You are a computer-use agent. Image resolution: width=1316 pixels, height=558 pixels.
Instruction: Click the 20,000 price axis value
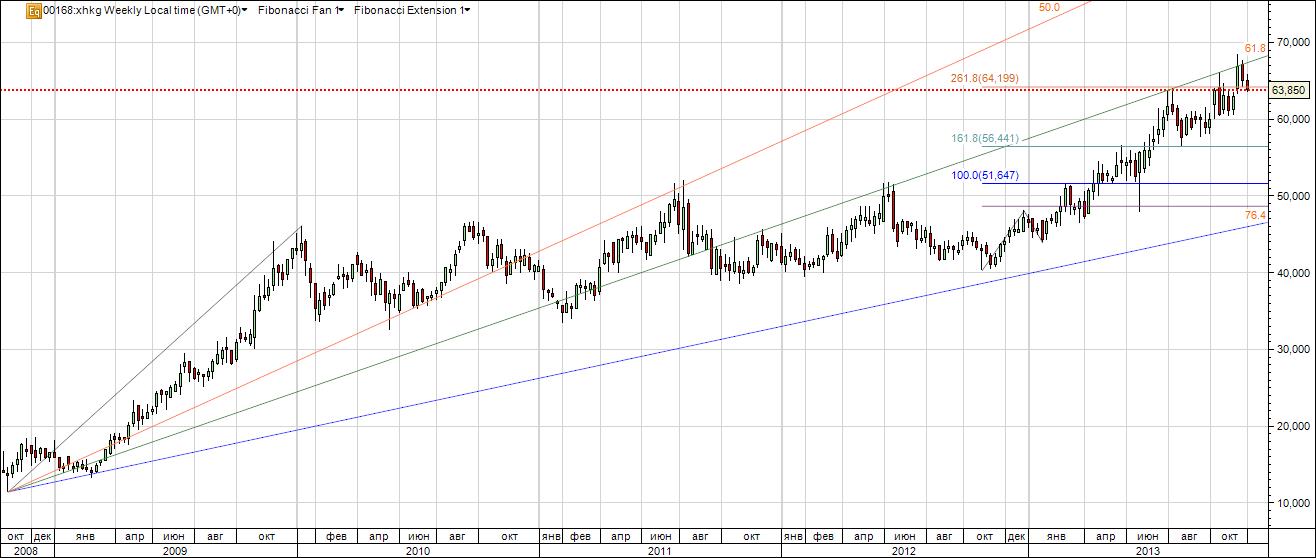coord(1295,426)
